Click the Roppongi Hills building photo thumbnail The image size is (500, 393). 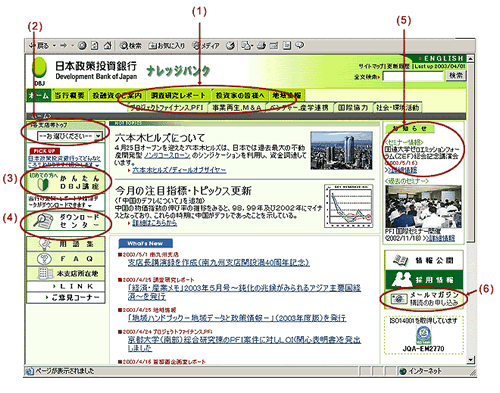341,150
